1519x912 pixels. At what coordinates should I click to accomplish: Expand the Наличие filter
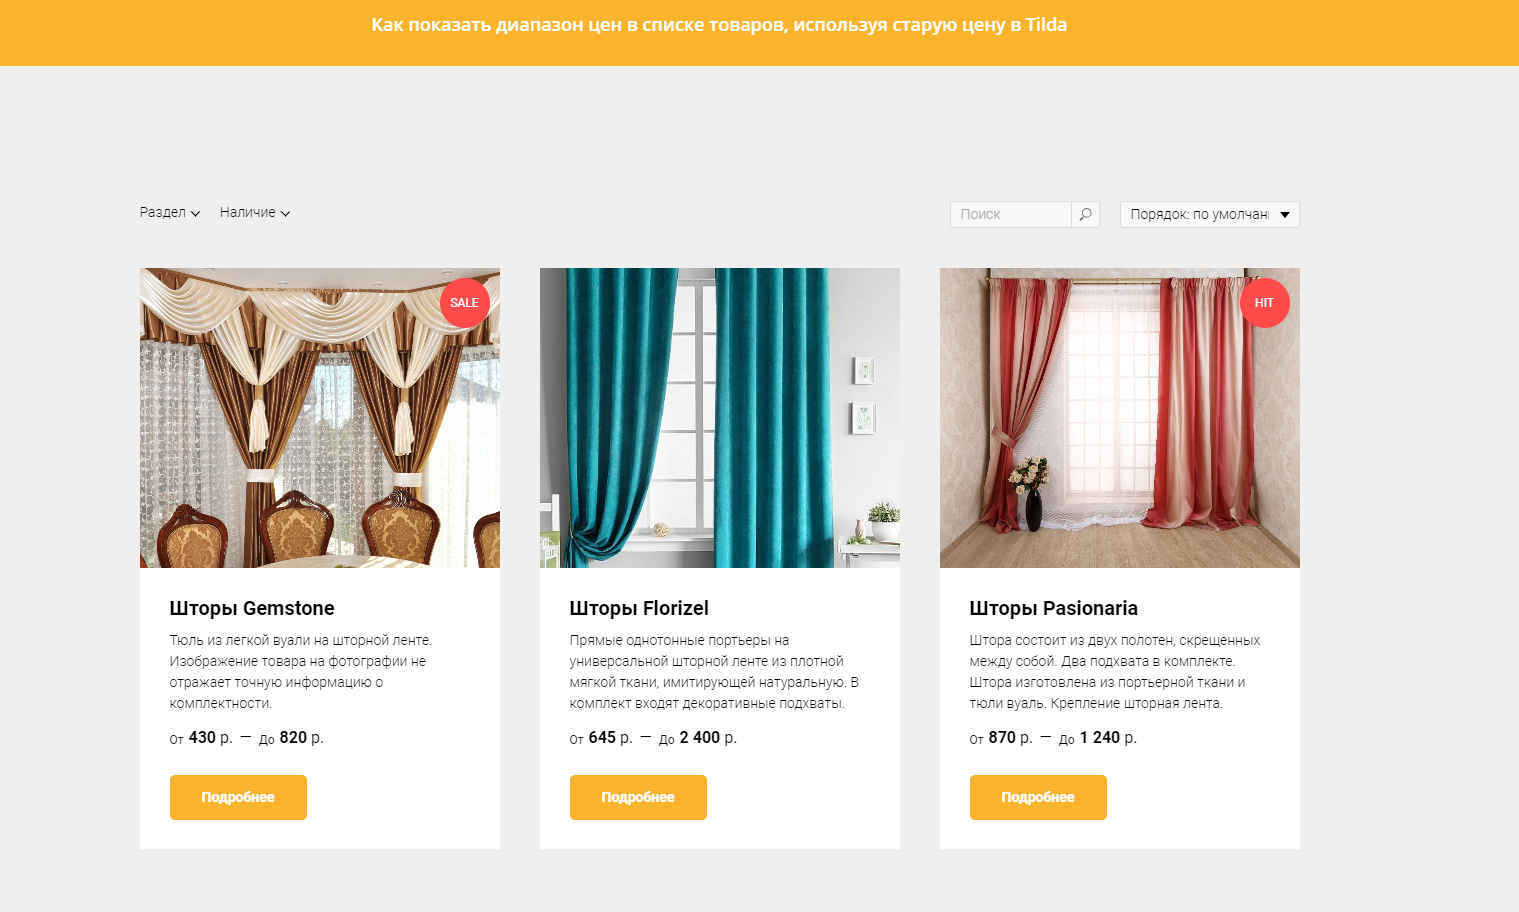tap(255, 213)
